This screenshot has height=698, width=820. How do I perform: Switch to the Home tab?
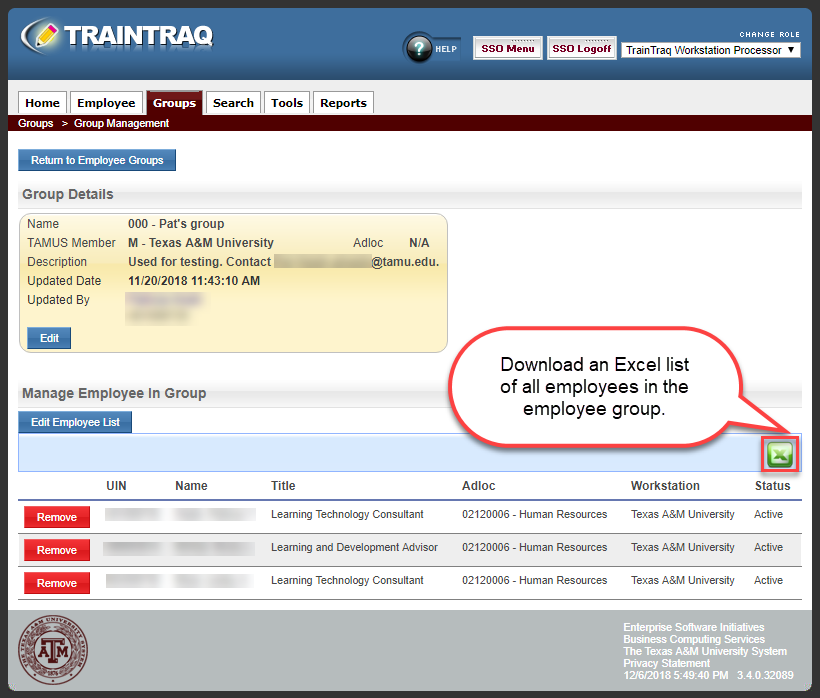(x=42, y=102)
